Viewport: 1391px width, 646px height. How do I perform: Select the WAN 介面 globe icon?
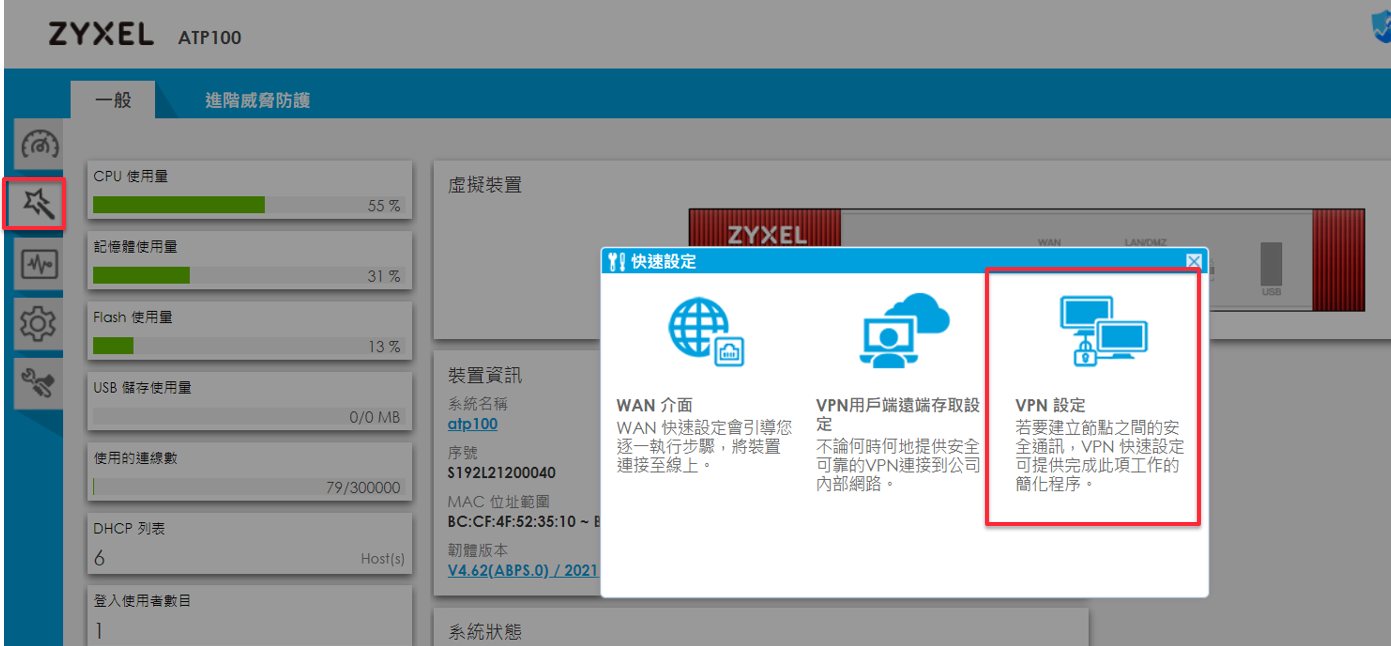pyautogui.click(x=706, y=332)
